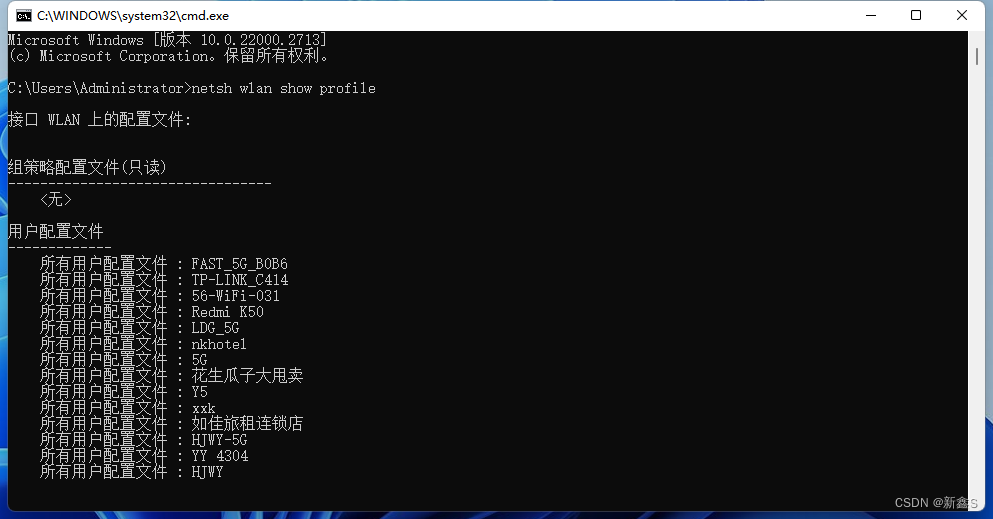Click the TP-LINK_C414 profile entry
993x519 pixels.
click(239, 280)
